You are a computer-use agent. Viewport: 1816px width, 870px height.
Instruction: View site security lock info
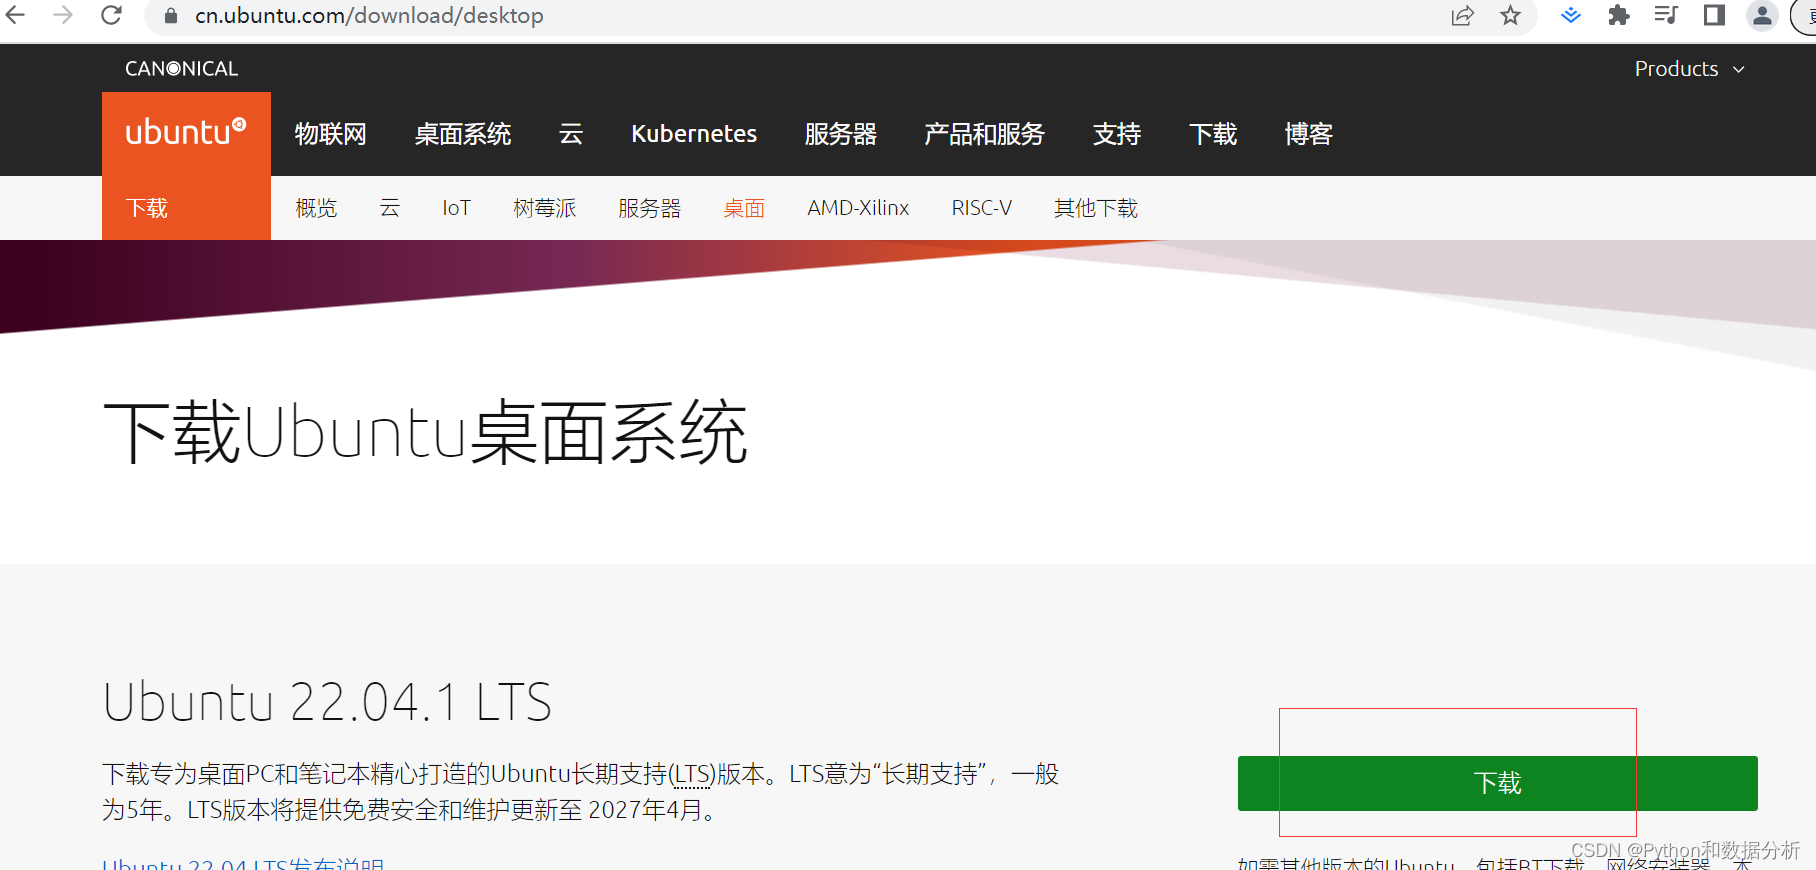click(171, 16)
